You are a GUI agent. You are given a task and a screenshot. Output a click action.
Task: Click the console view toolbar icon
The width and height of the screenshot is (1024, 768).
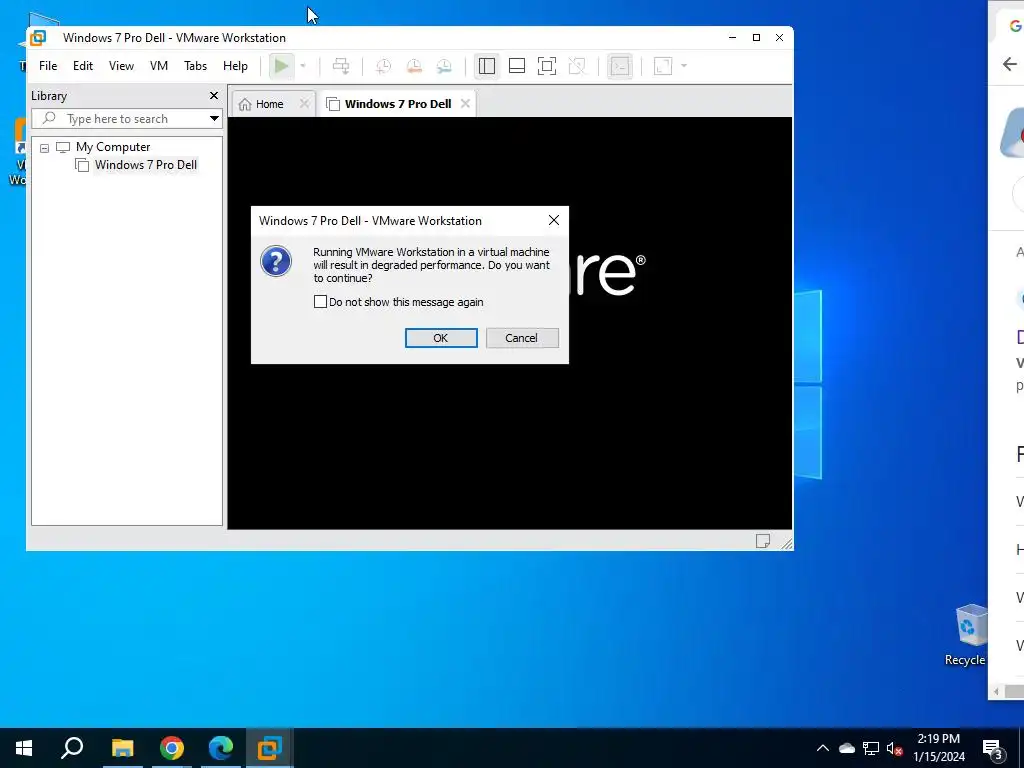pos(620,66)
